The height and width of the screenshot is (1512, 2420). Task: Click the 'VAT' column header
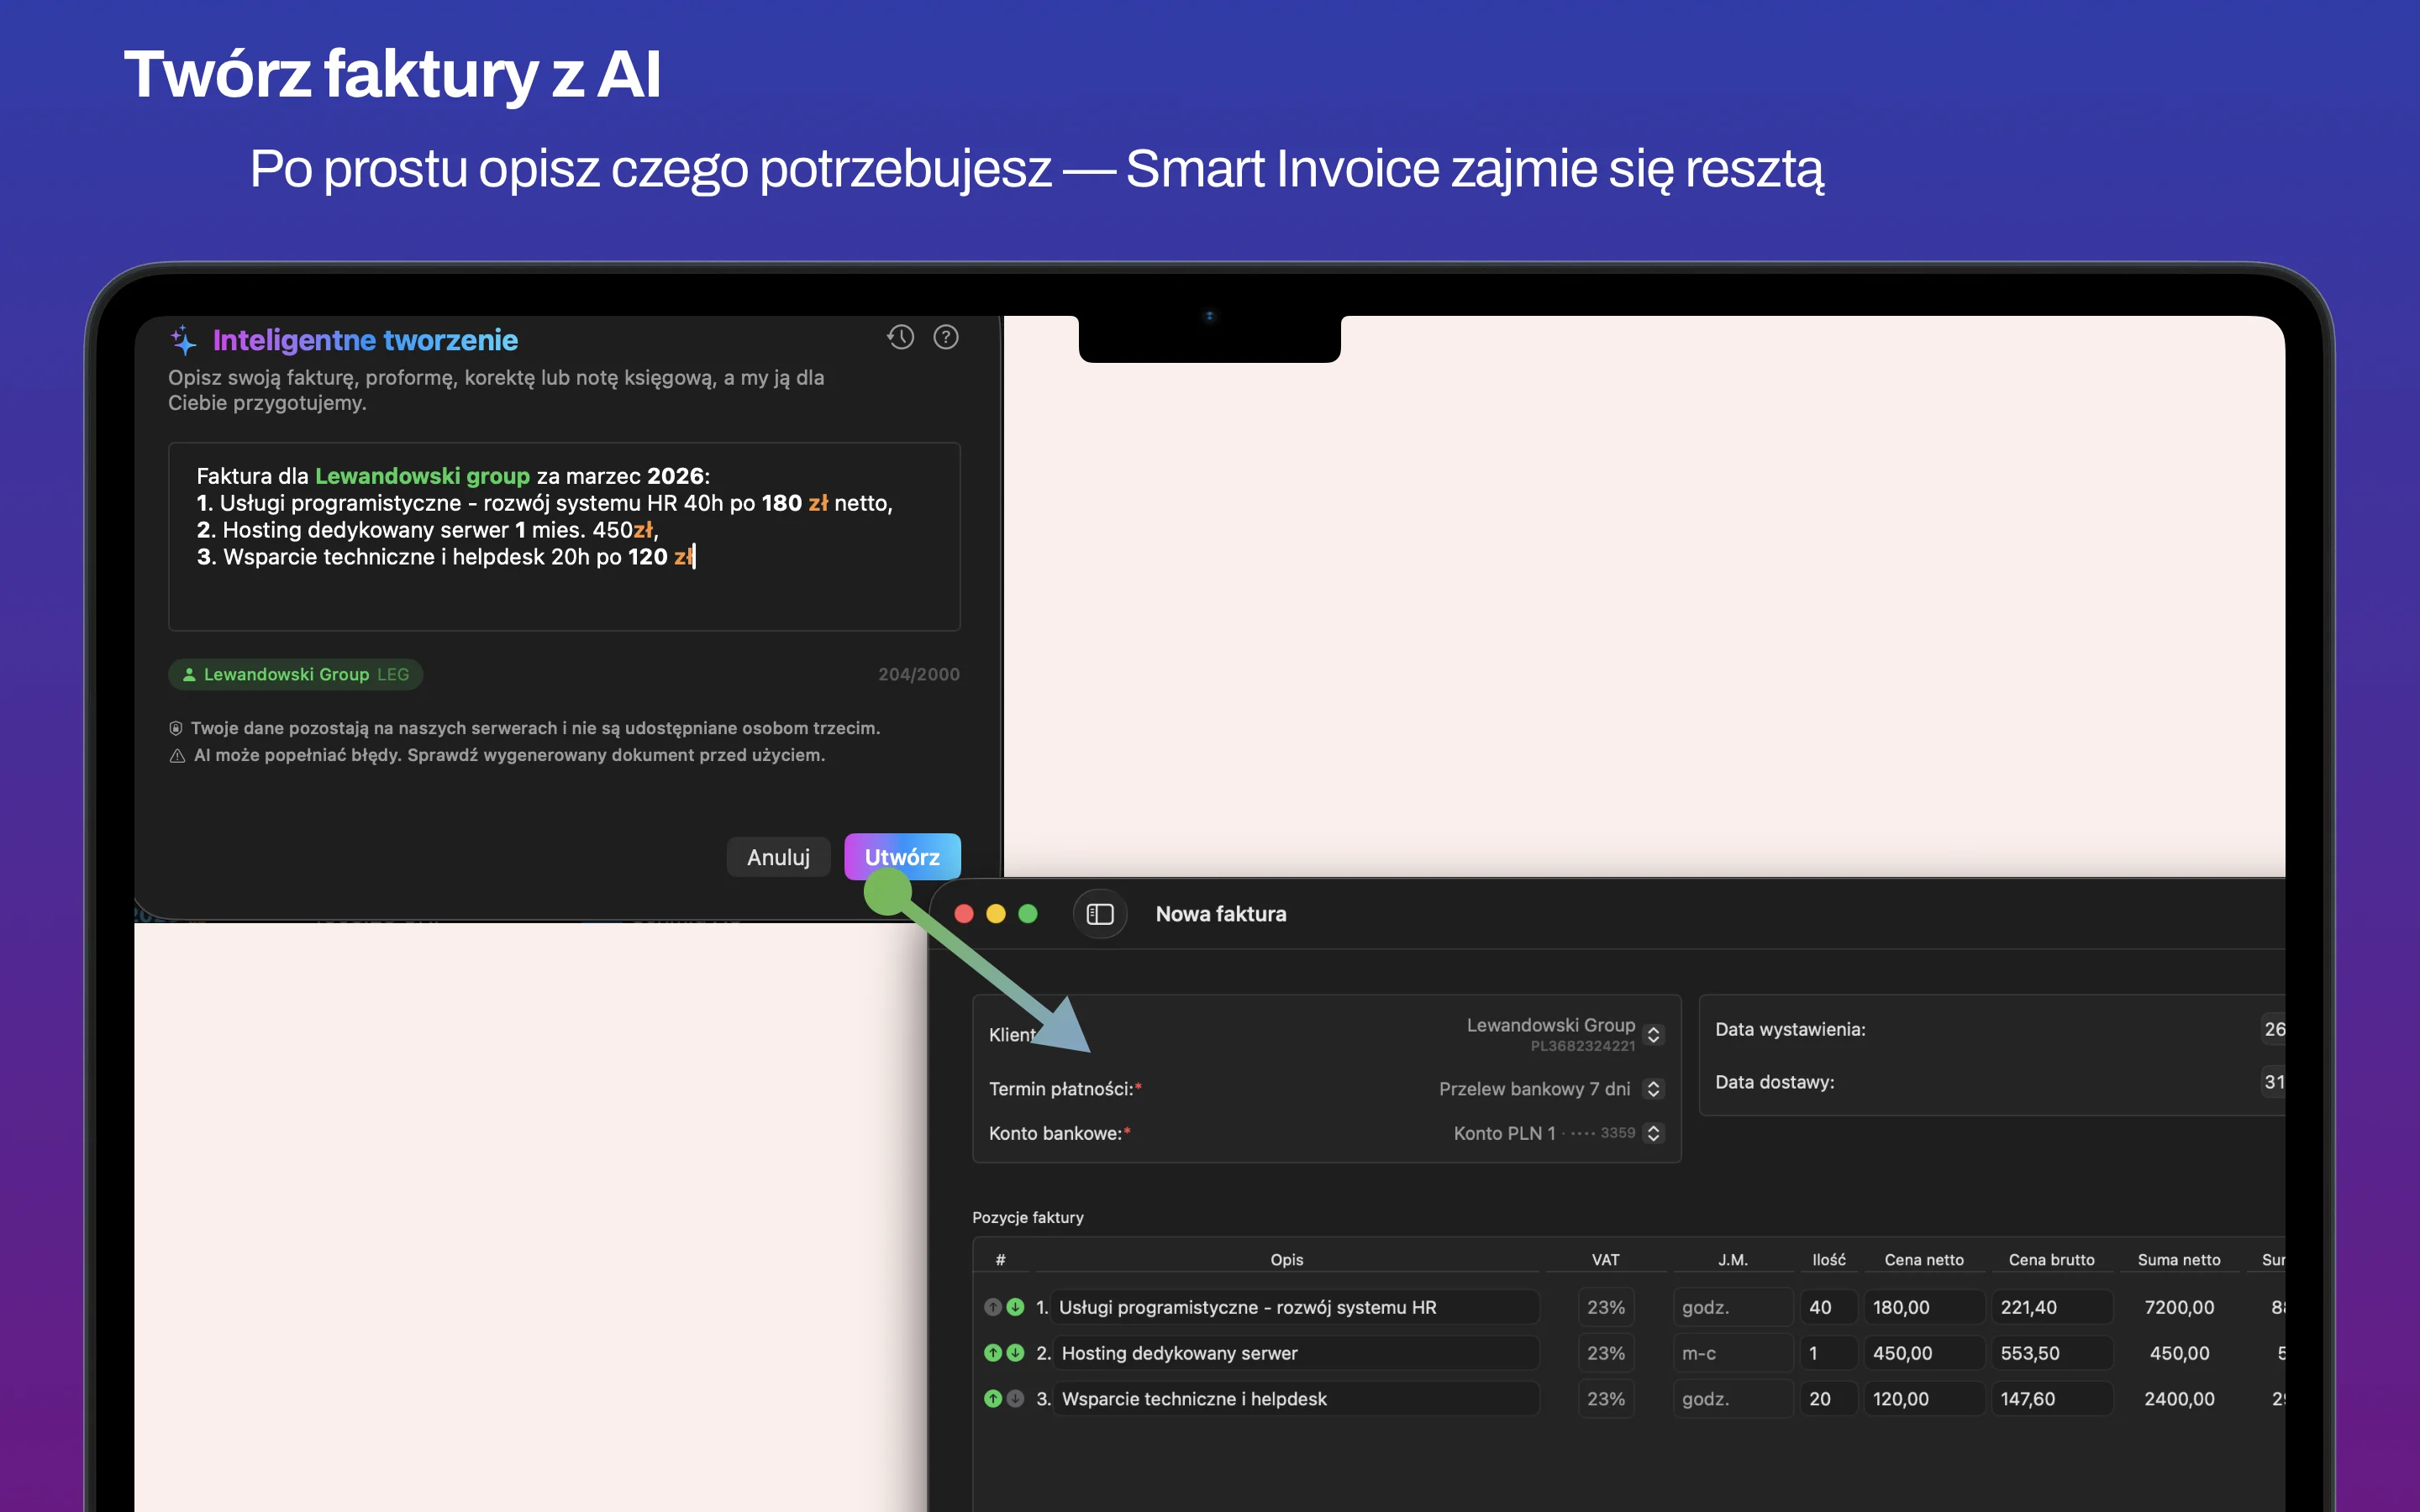tap(1606, 1260)
